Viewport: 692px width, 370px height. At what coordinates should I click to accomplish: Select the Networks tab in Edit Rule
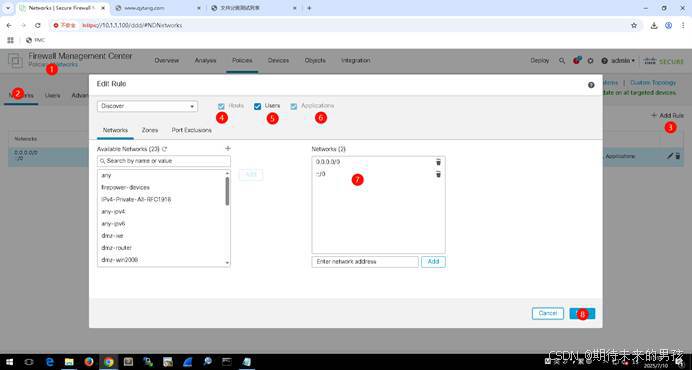click(x=115, y=130)
